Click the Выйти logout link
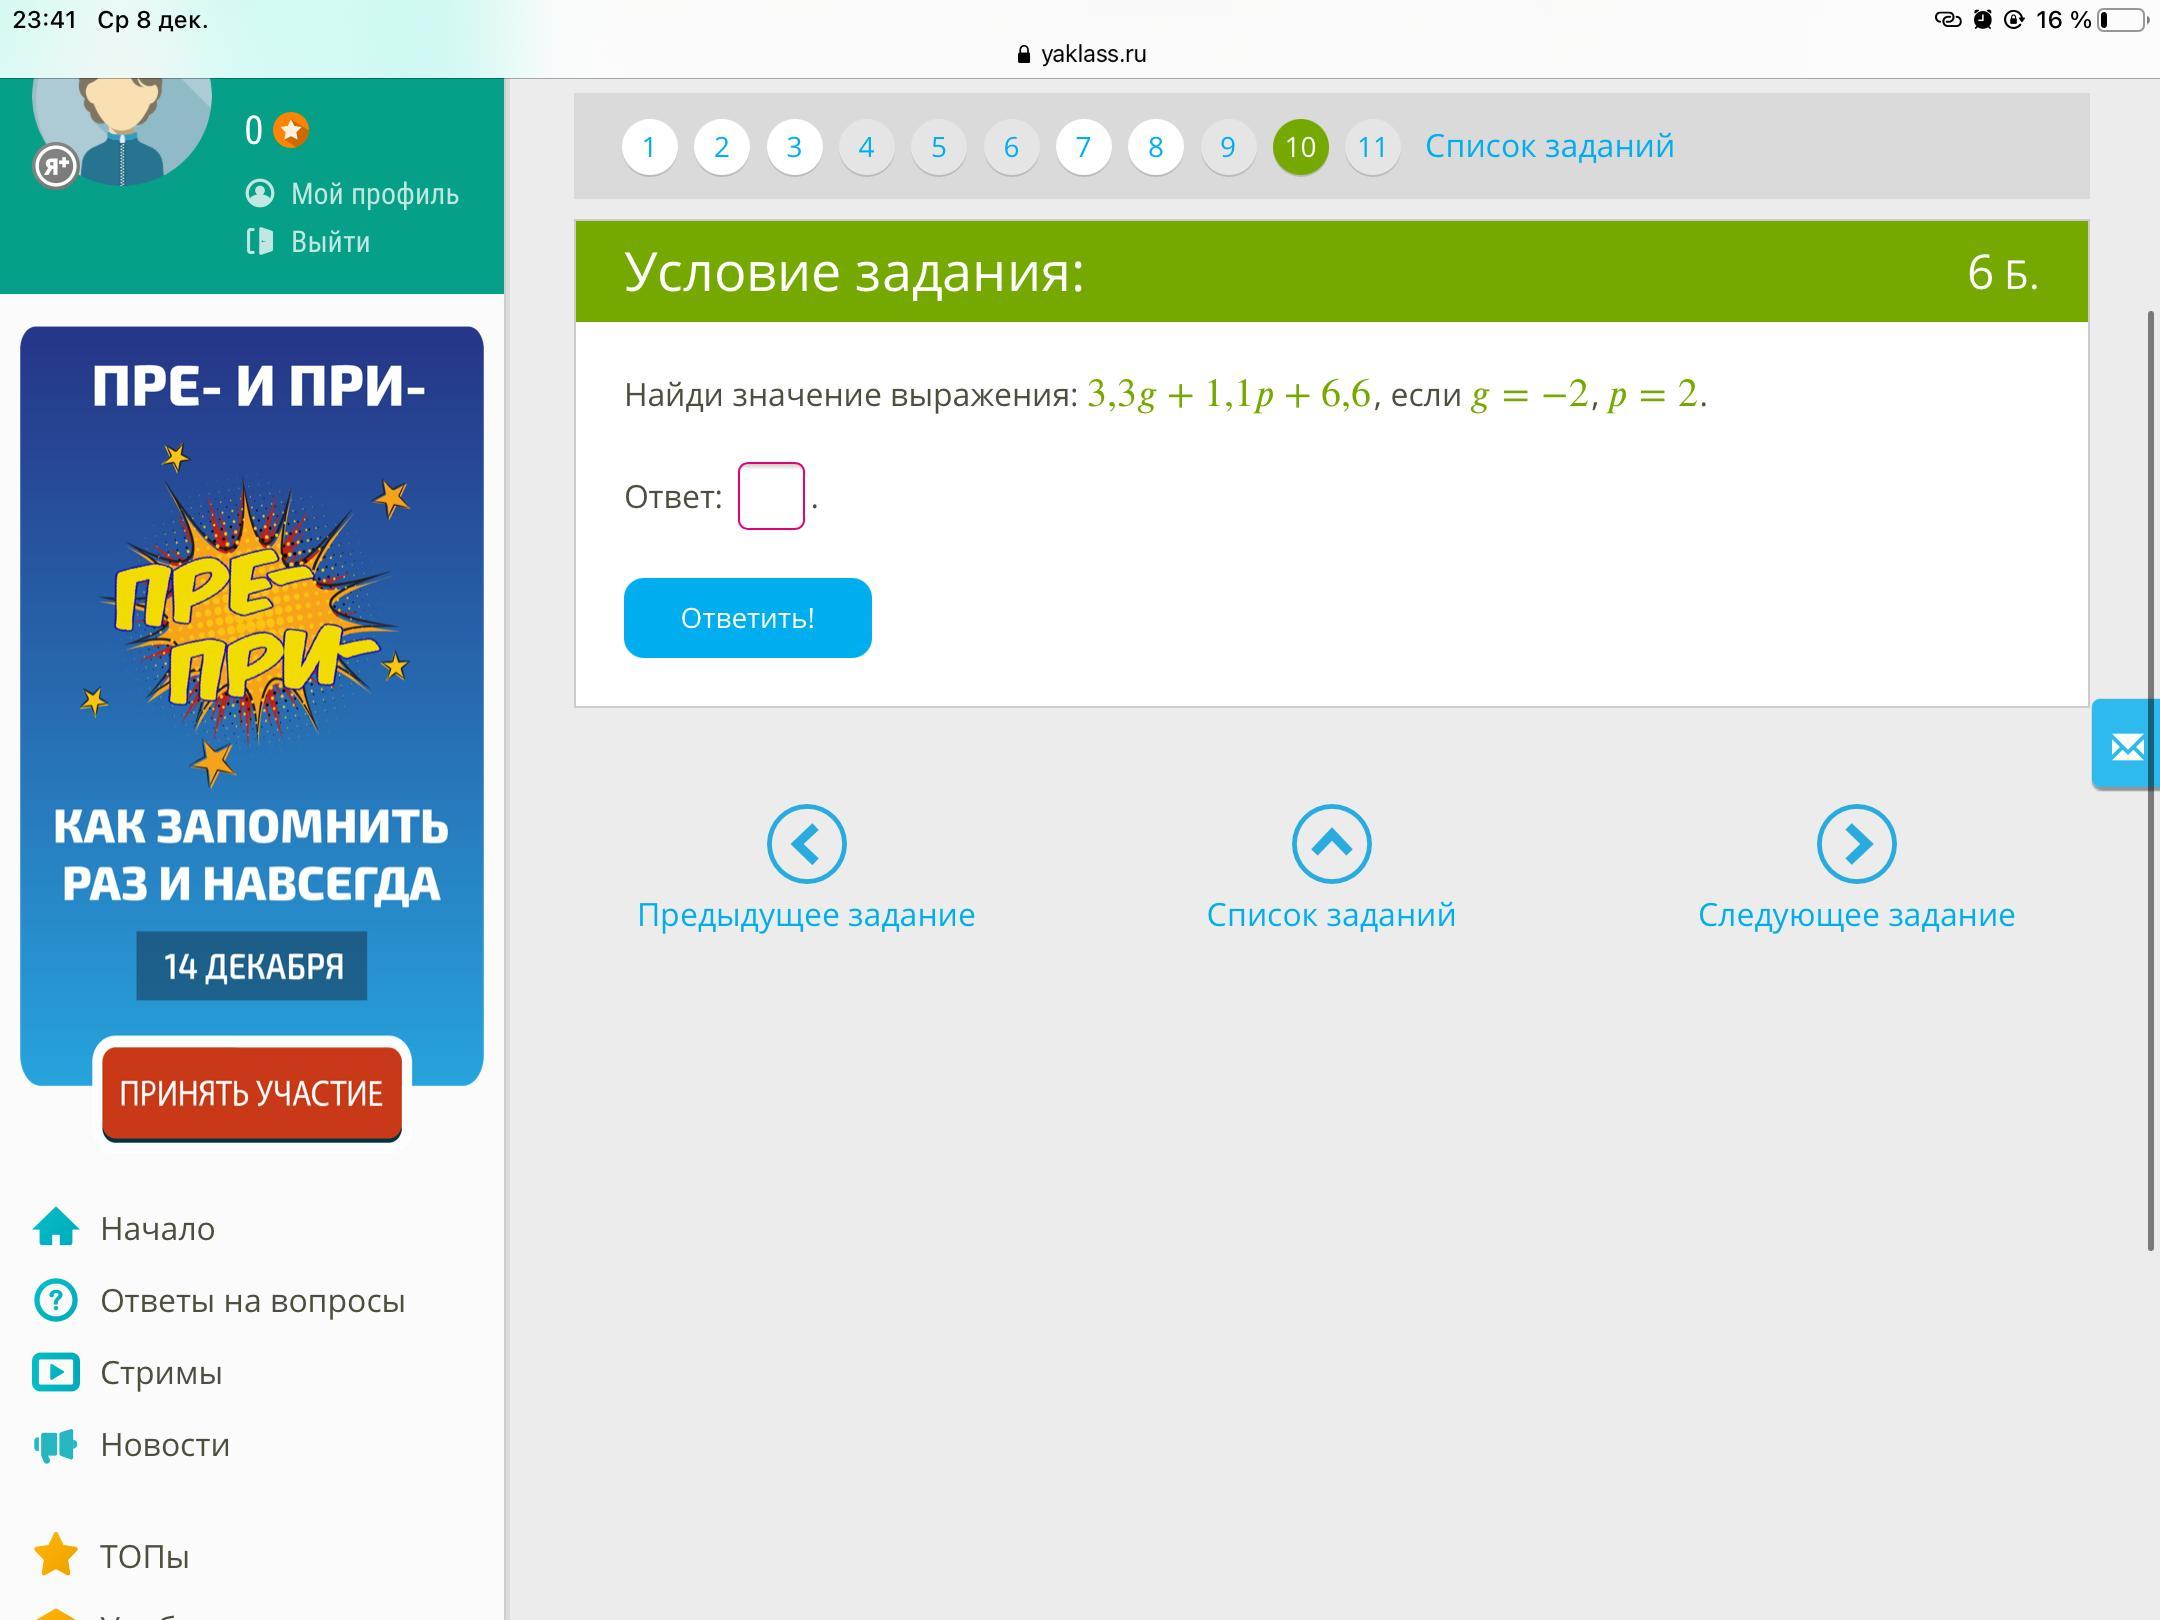Image resolution: width=2160 pixels, height=1620 pixels. click(329, 242)
